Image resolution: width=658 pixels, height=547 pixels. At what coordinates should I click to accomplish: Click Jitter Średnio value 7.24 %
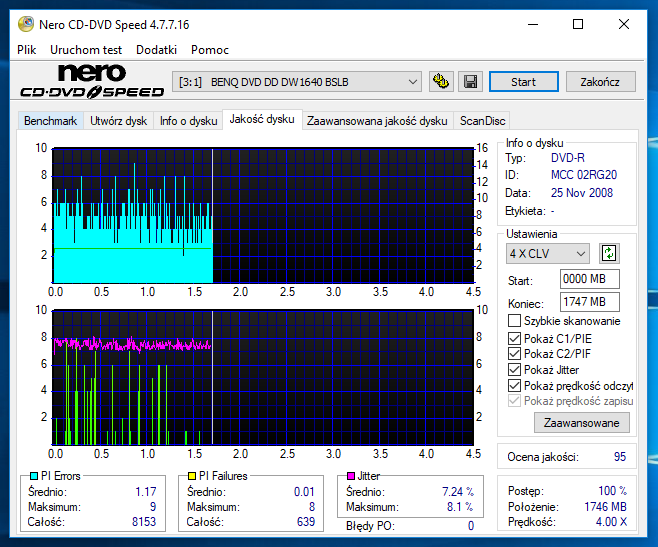pos(458,491)
